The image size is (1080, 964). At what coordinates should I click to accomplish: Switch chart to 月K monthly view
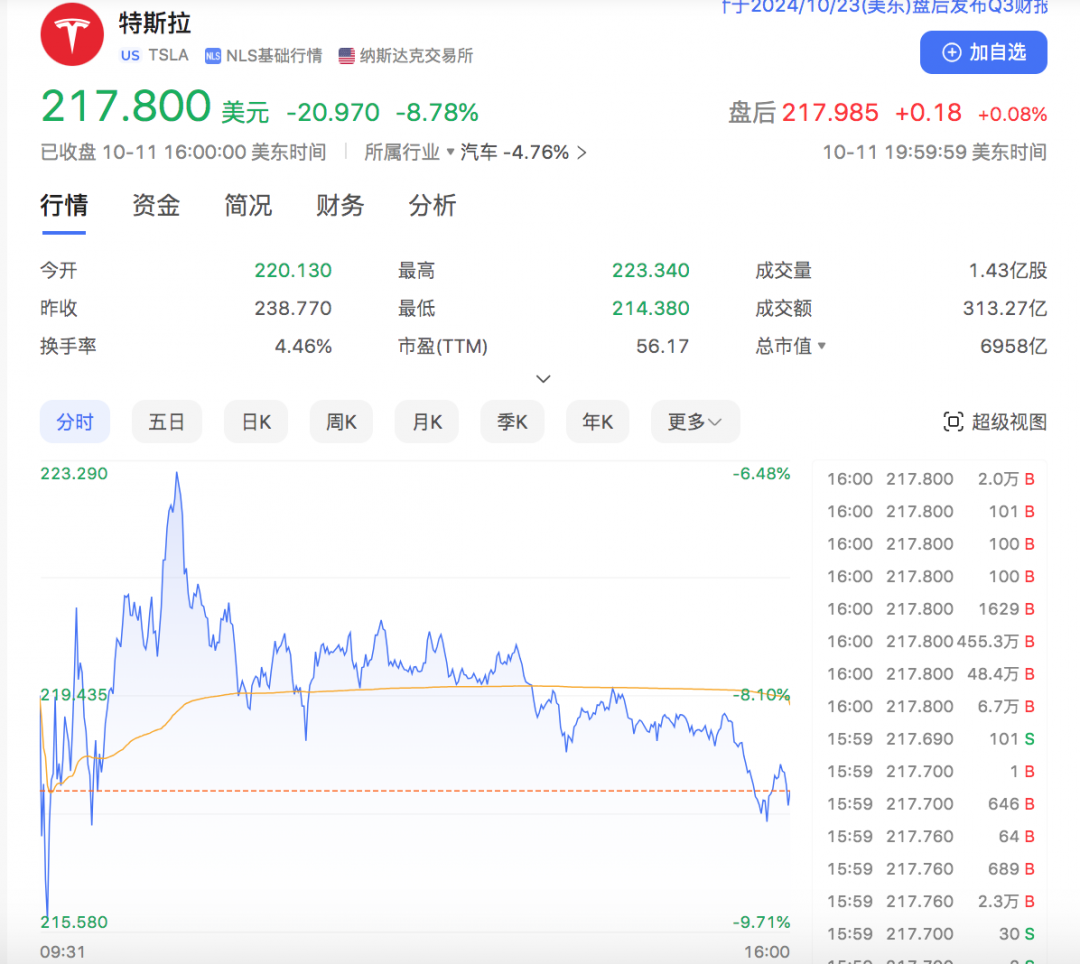click(x=427, y=422)
